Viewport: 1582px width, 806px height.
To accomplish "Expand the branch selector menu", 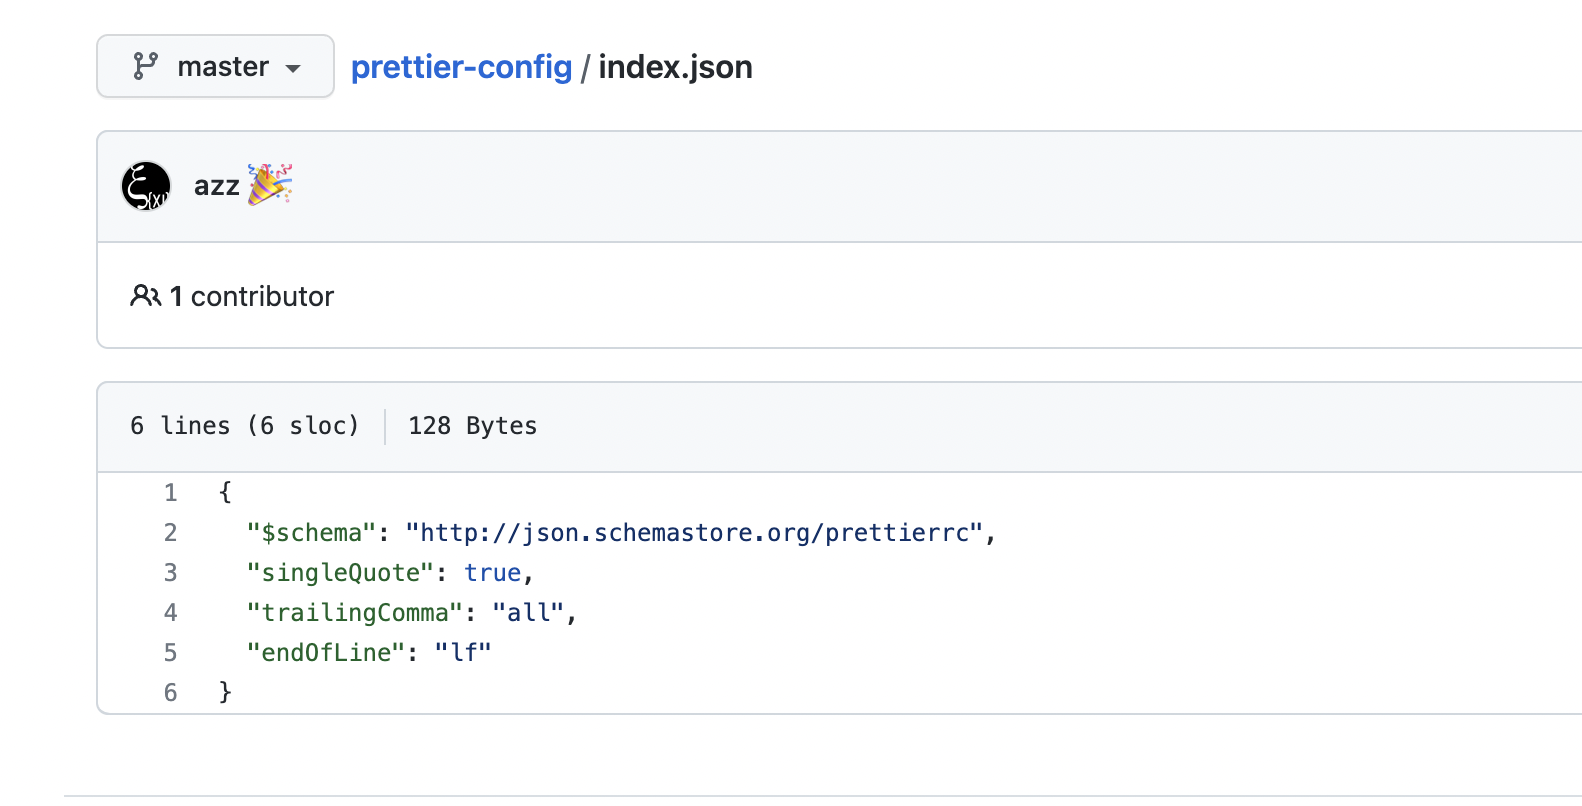I will [x=215, y=66].
